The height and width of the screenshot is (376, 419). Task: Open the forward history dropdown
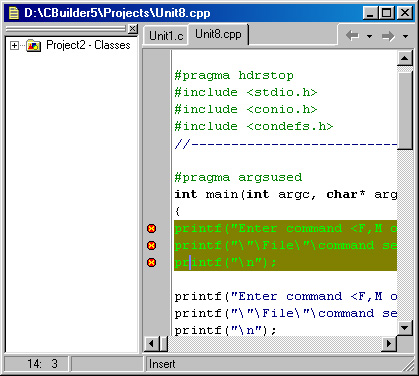pyautogui.click(x=405, y=36)
